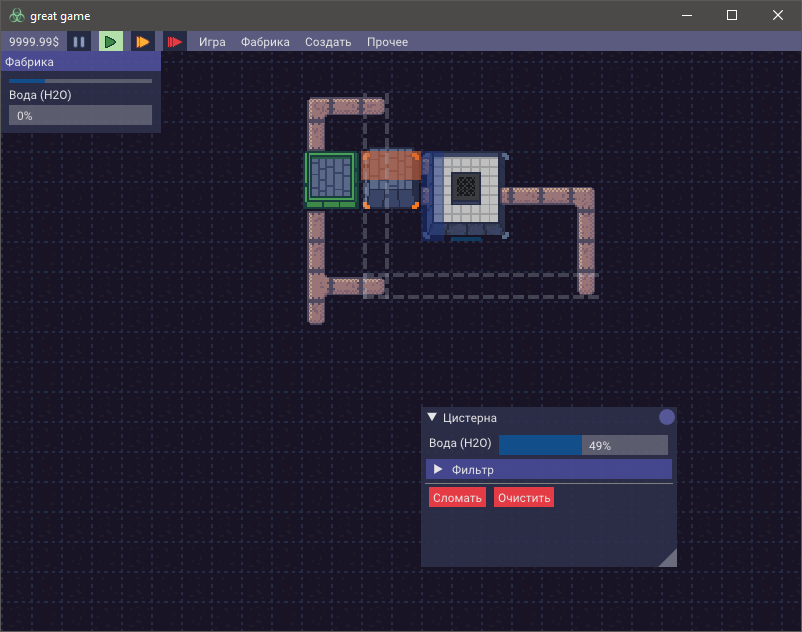802x632 pixels.
Task: Grab the Цистерна panel resize corner
Action: click(669, 559)
